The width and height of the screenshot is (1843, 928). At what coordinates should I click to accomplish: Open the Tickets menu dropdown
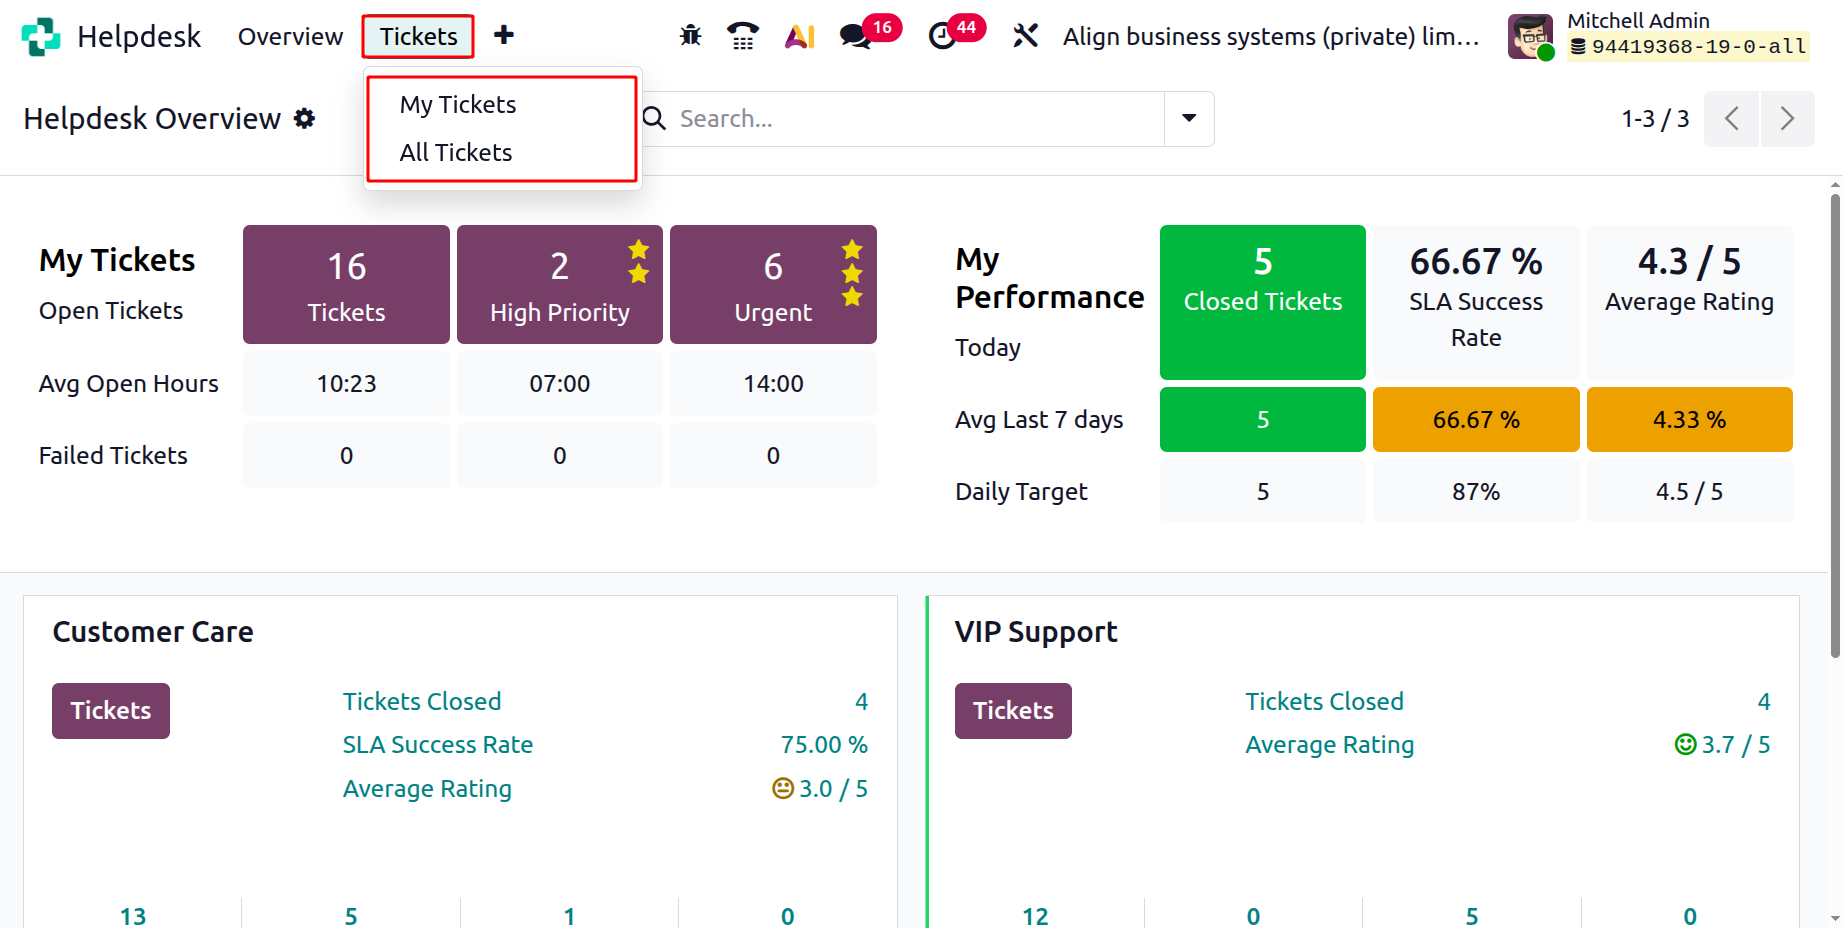point(418,36)
